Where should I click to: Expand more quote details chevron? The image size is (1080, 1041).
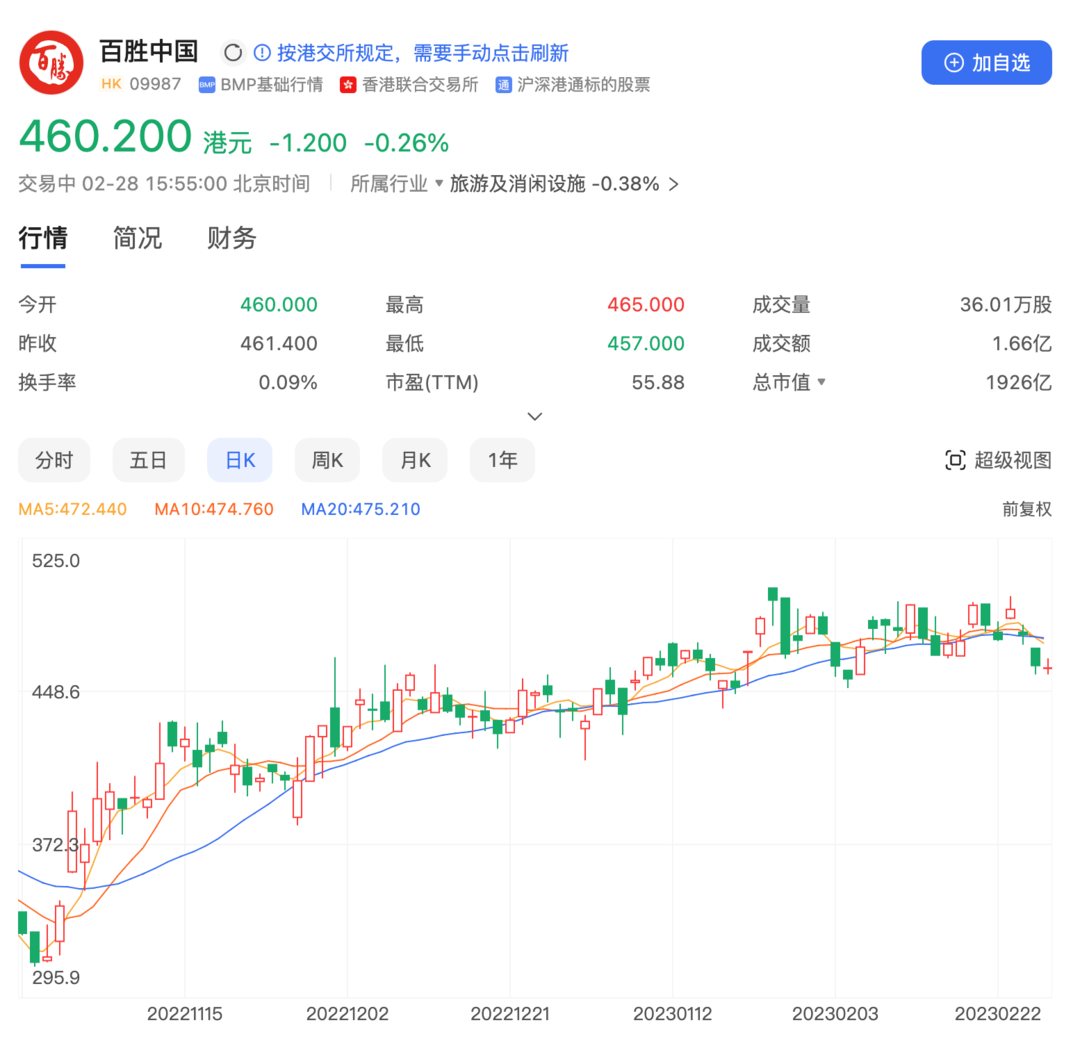534,416
